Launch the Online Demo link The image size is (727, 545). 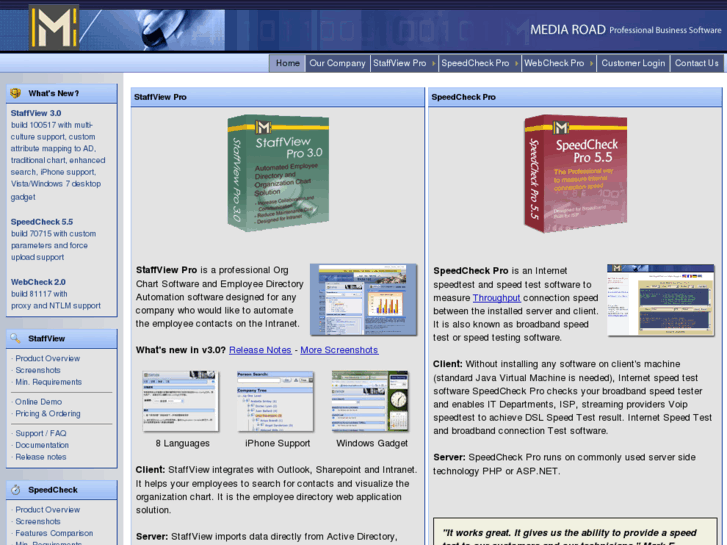click(x=38, y=402)
